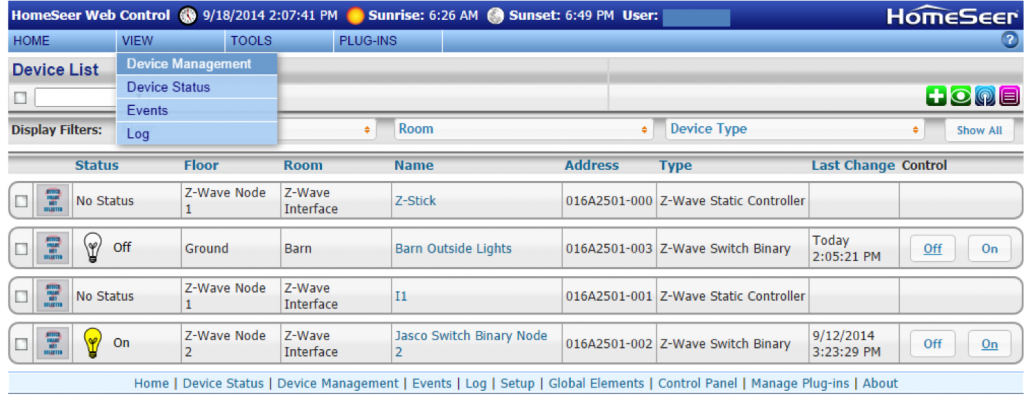Image resolution: width=1024 pixels, height=402 pixels.
Task: Check the I1 row checkbox
Action: coord(21,296)
